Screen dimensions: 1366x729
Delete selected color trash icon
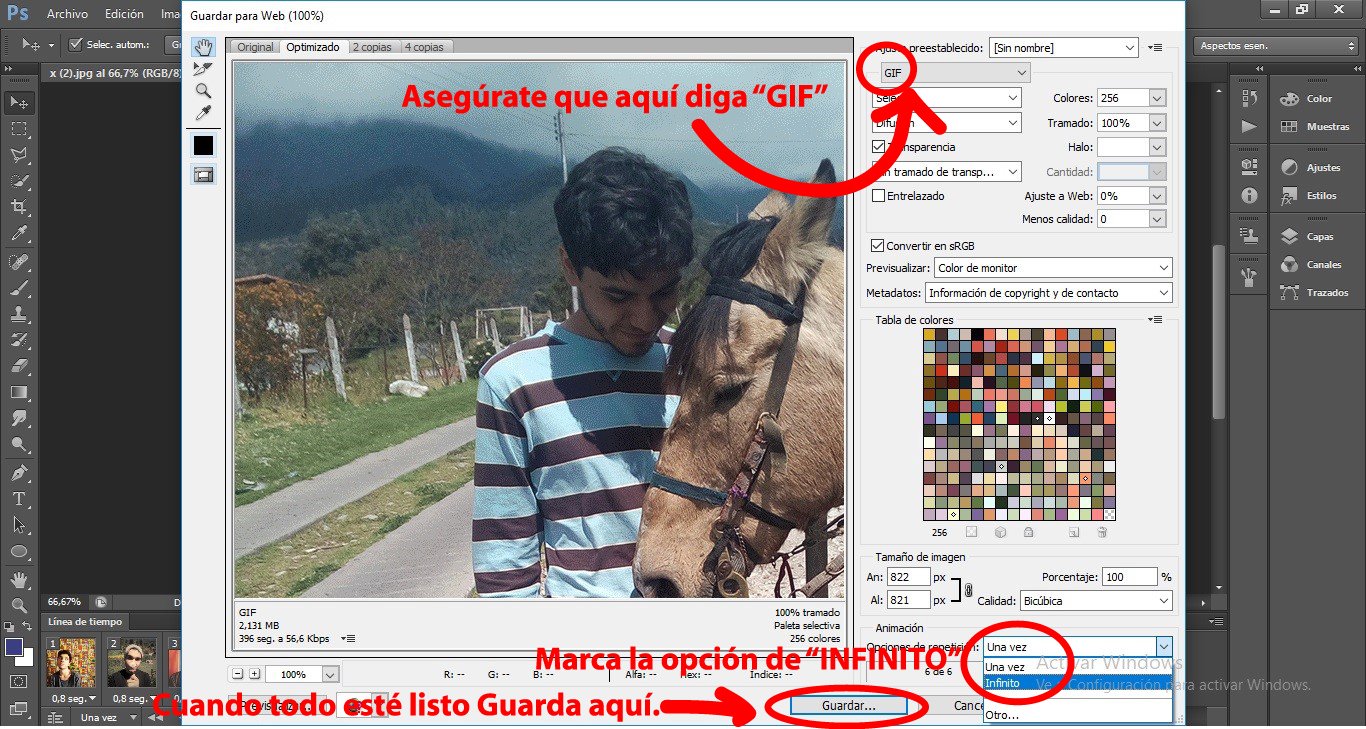click(1102, 533)
